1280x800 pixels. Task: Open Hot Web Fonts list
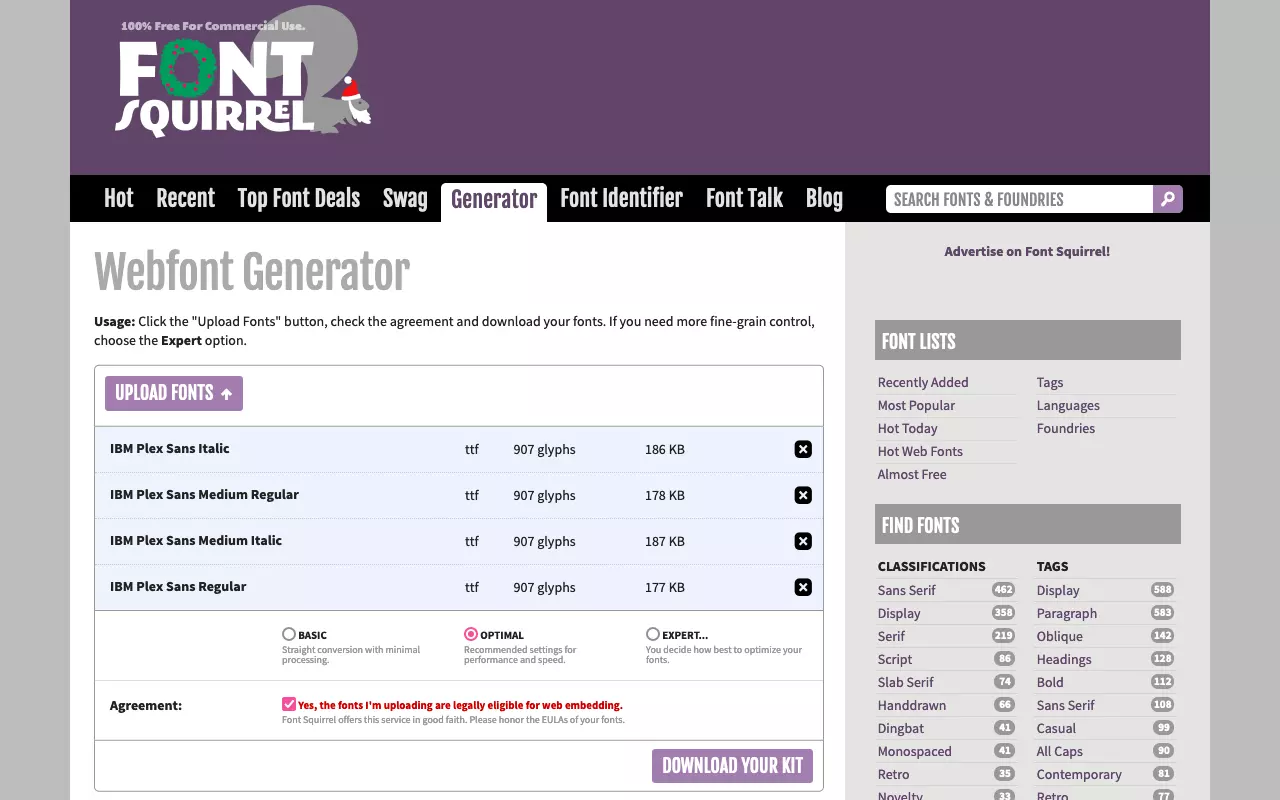pyautogui.click(x=920, y=451)
